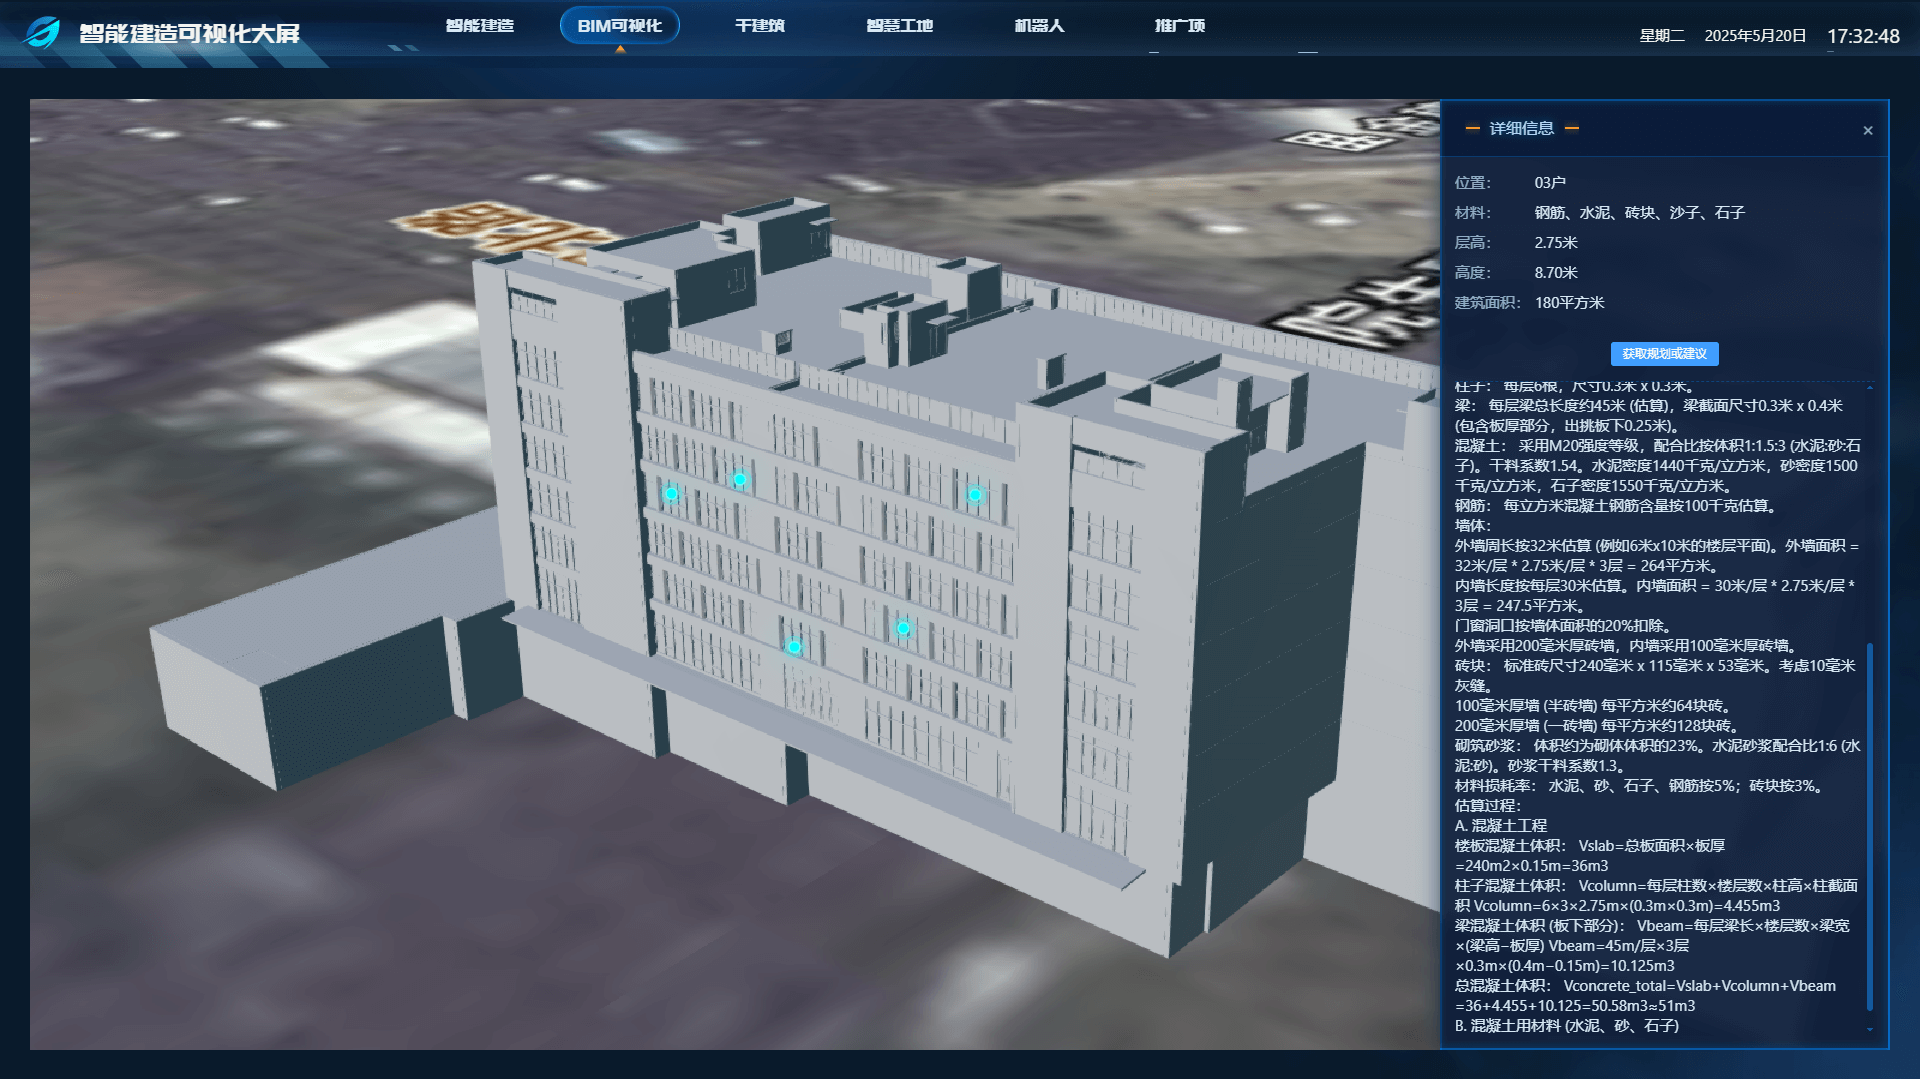Open the 智能建造 tab
The image size is (1920, 1079).
480,26
